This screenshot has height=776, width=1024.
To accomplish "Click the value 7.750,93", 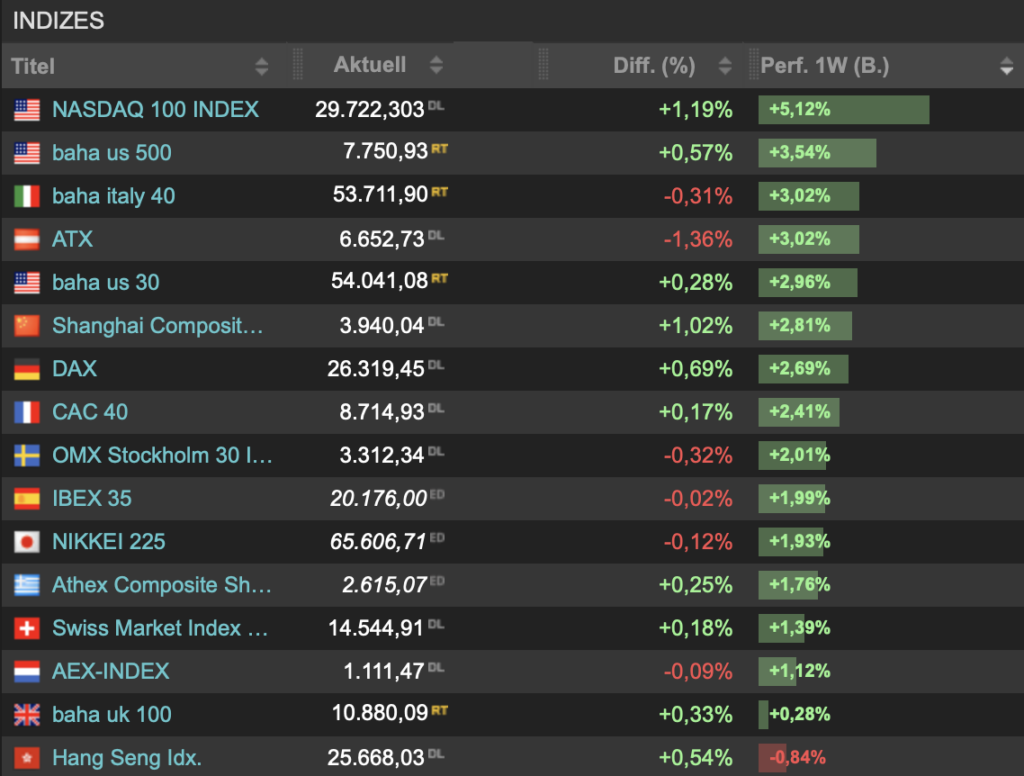I will pos(385,152).
